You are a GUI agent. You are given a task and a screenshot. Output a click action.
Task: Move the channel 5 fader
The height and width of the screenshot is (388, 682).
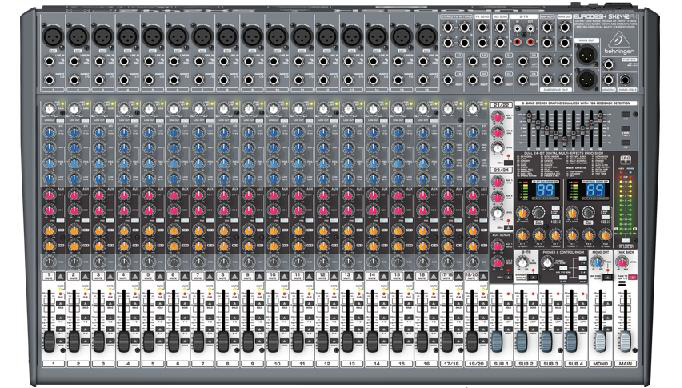tap(149, 341)
